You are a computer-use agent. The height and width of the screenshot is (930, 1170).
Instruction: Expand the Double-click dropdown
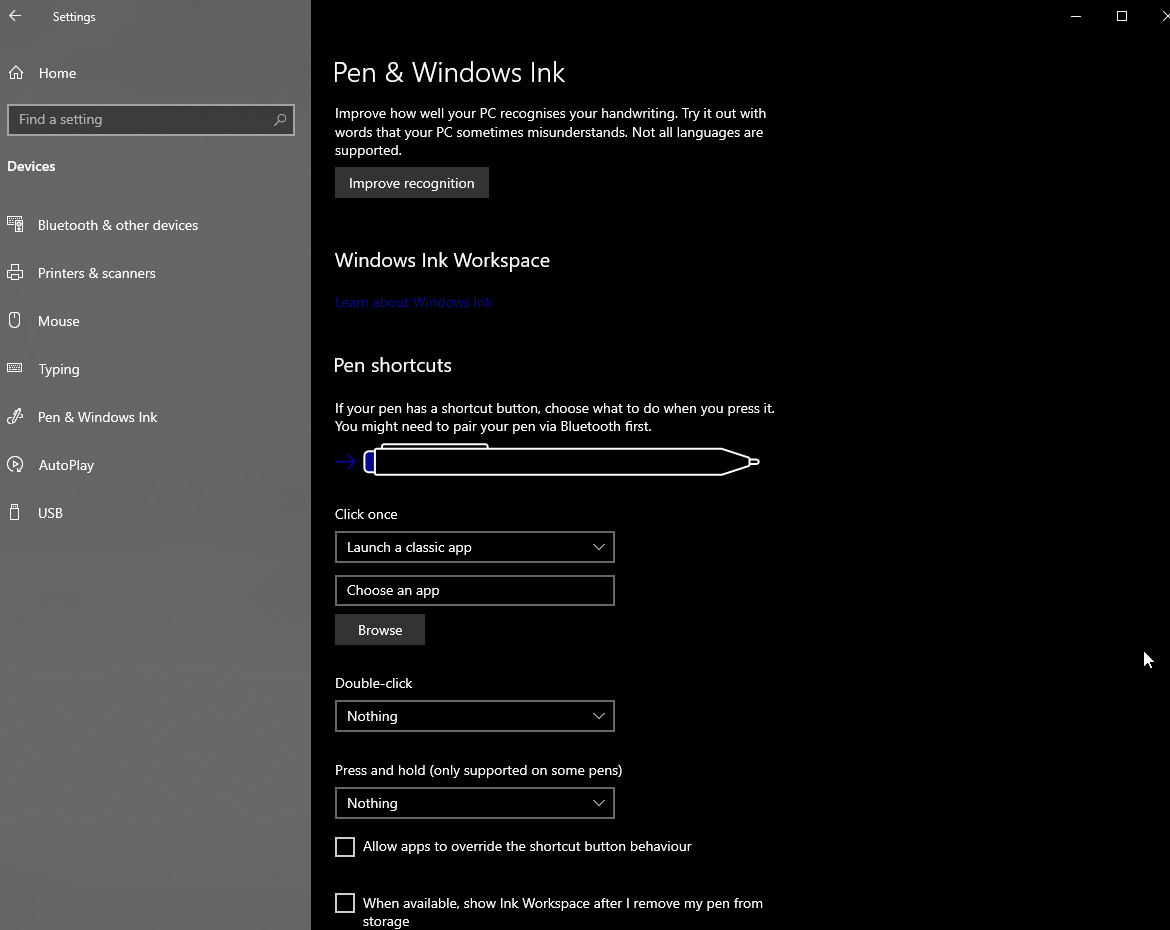pyautogui.click(x=474, y=716)
